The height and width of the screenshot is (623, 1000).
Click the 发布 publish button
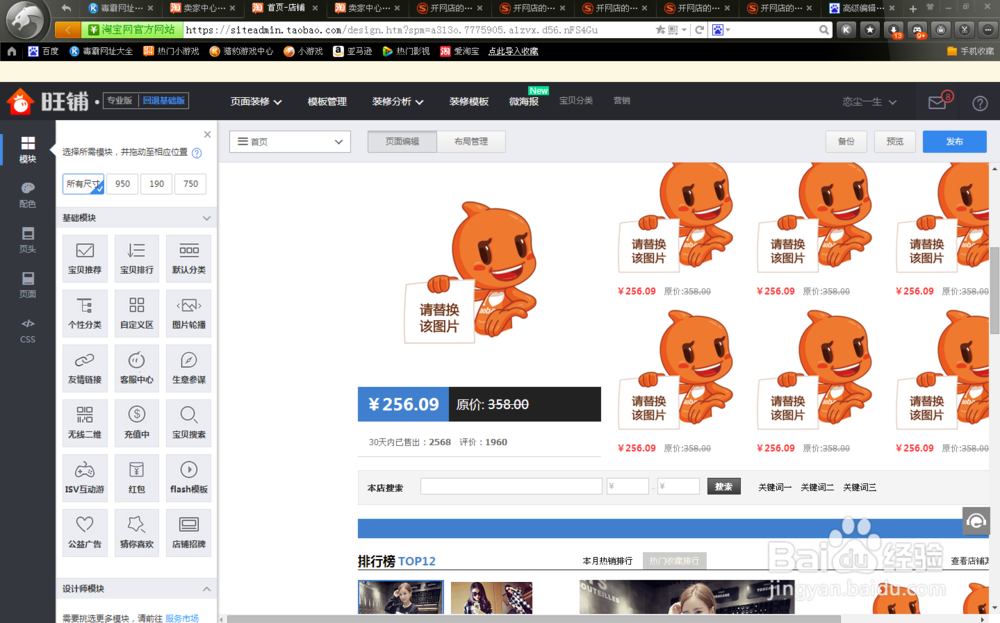954,142
